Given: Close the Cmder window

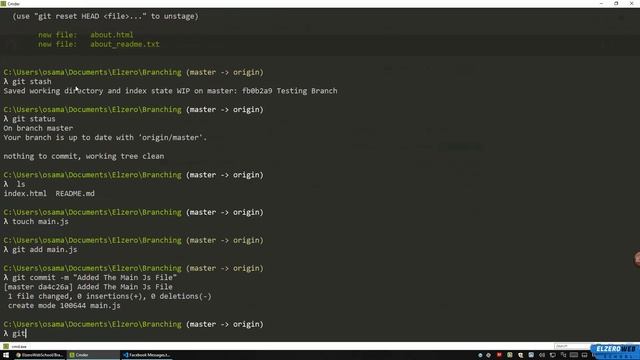Looking at the screenshot, I should point(631,3).
